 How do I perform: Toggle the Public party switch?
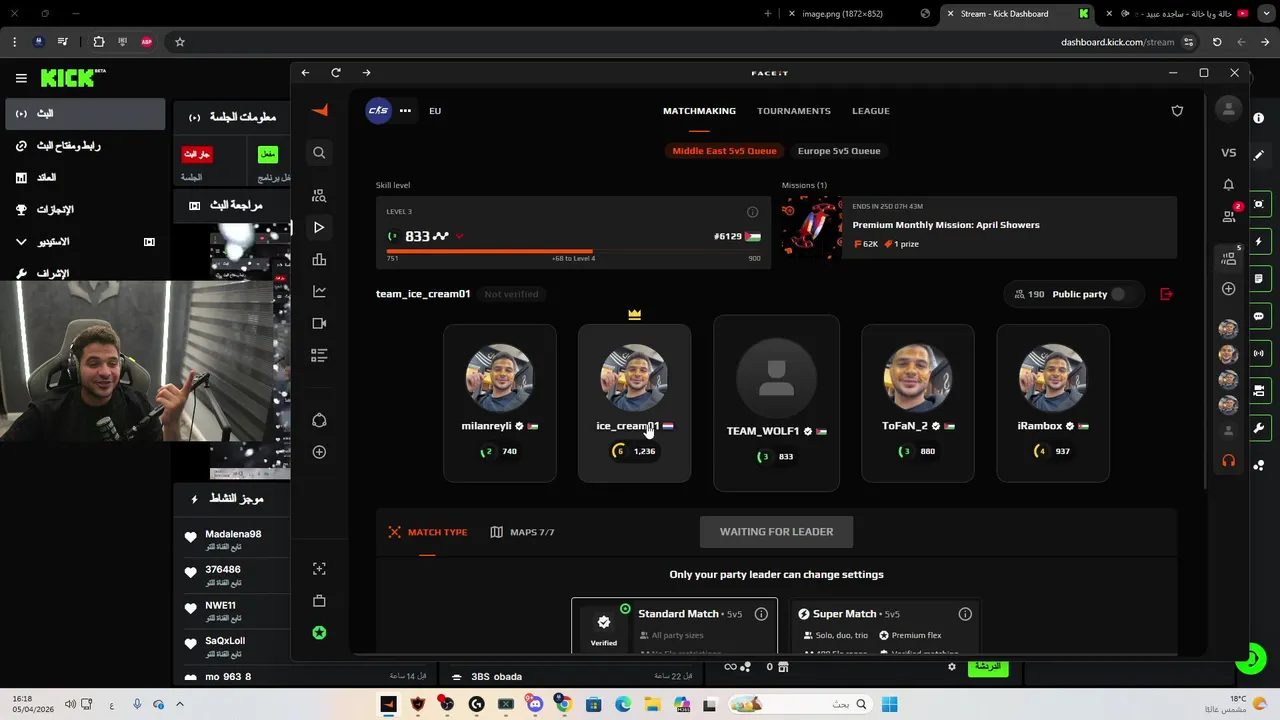[x=1118, y=294]
